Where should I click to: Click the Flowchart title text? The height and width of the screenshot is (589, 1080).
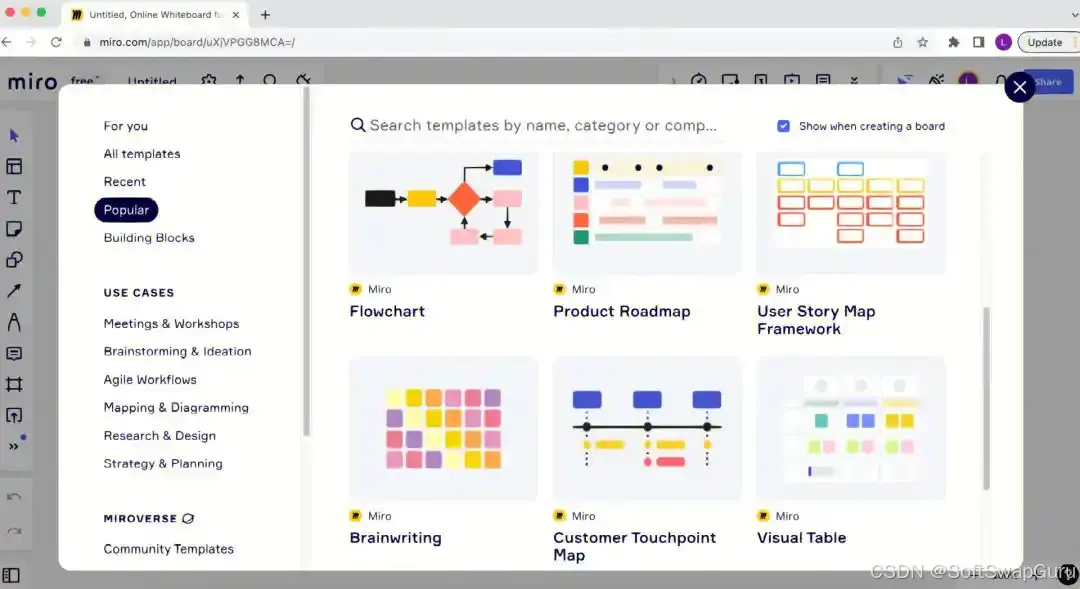coord(387,311)
